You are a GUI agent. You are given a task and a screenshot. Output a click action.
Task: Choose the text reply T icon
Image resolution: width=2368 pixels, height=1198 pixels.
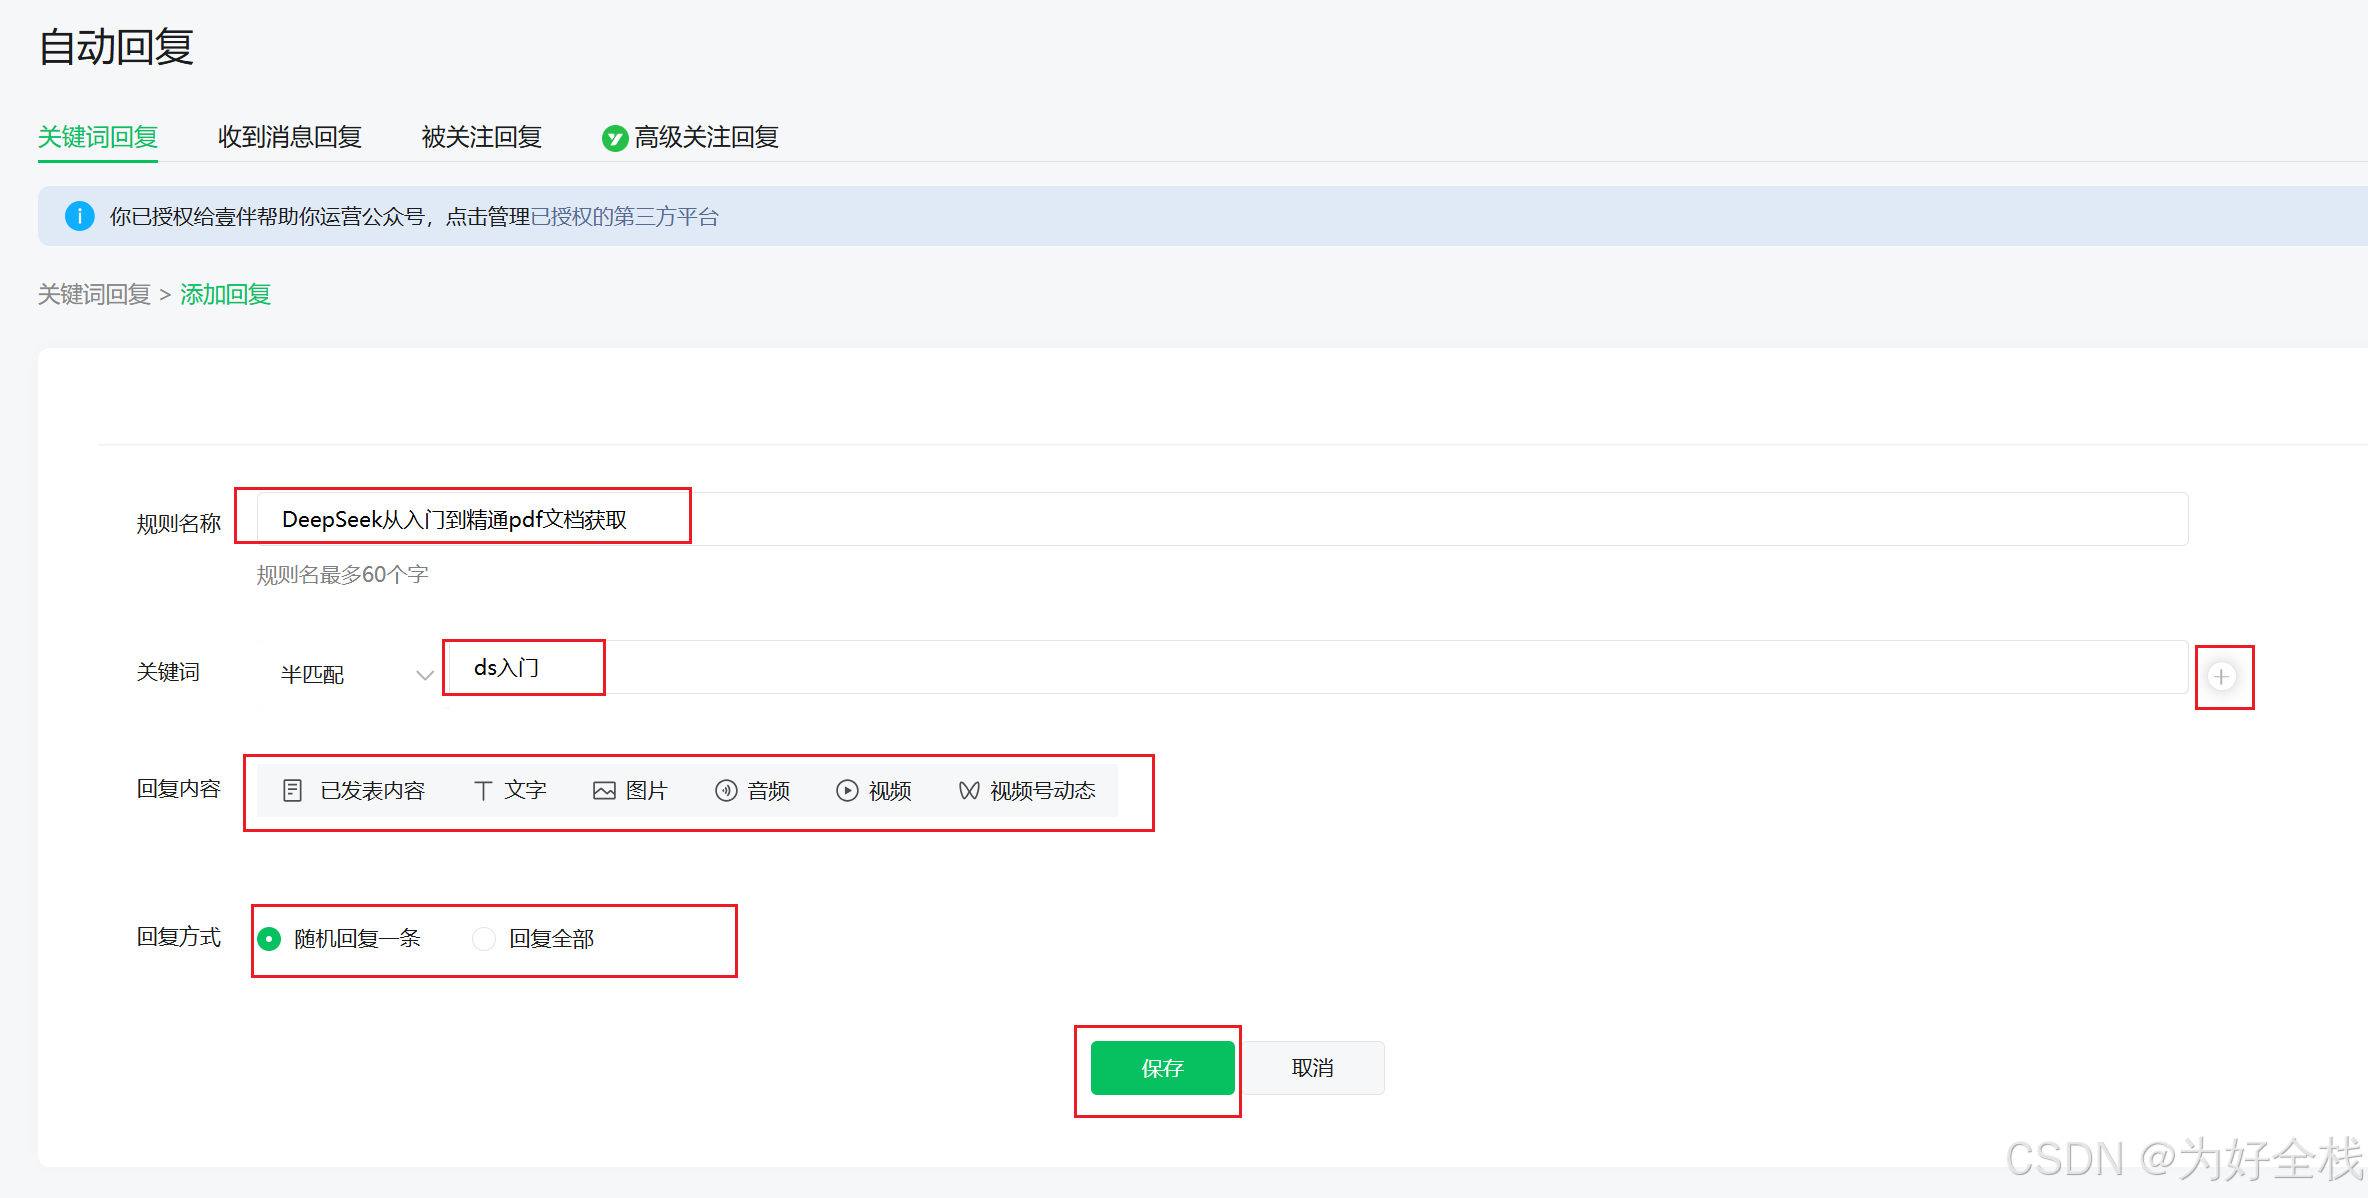(x=483, y=791)
